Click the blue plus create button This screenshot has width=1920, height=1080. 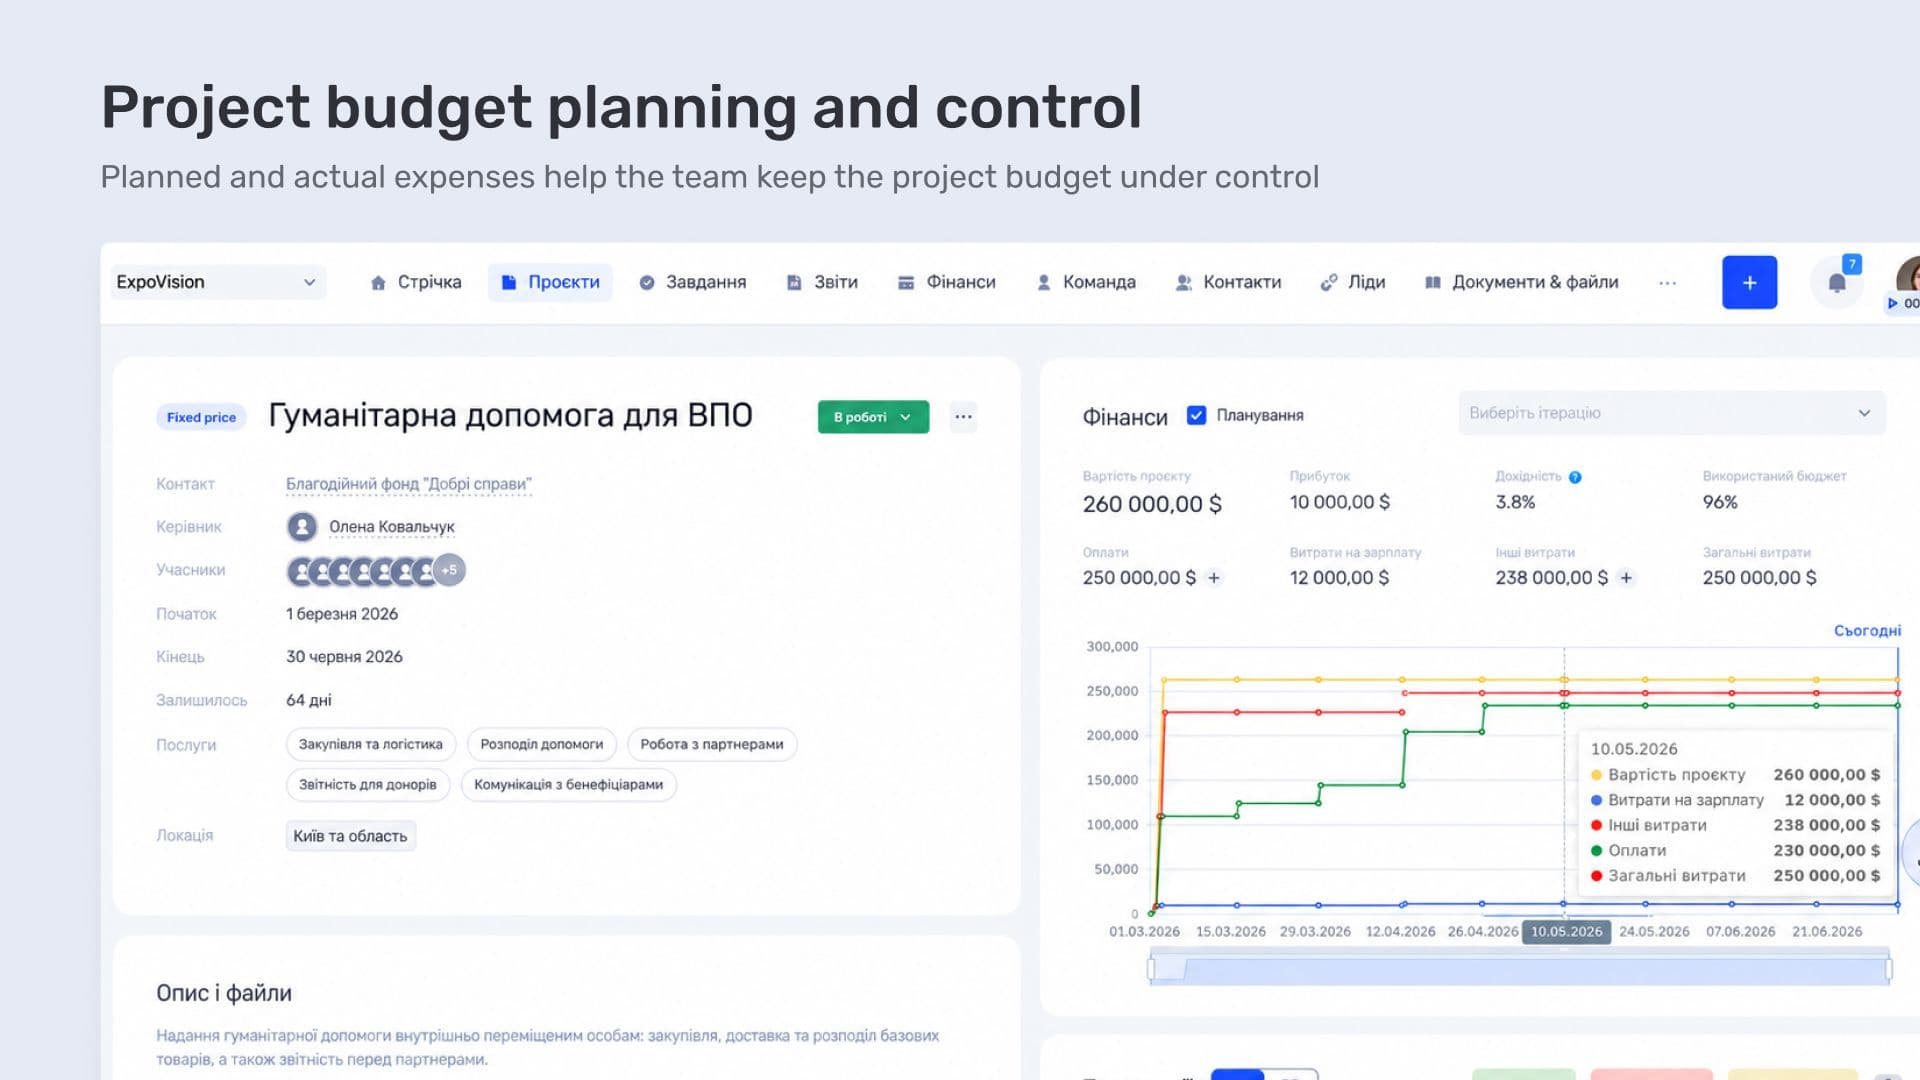[1749, 282]
